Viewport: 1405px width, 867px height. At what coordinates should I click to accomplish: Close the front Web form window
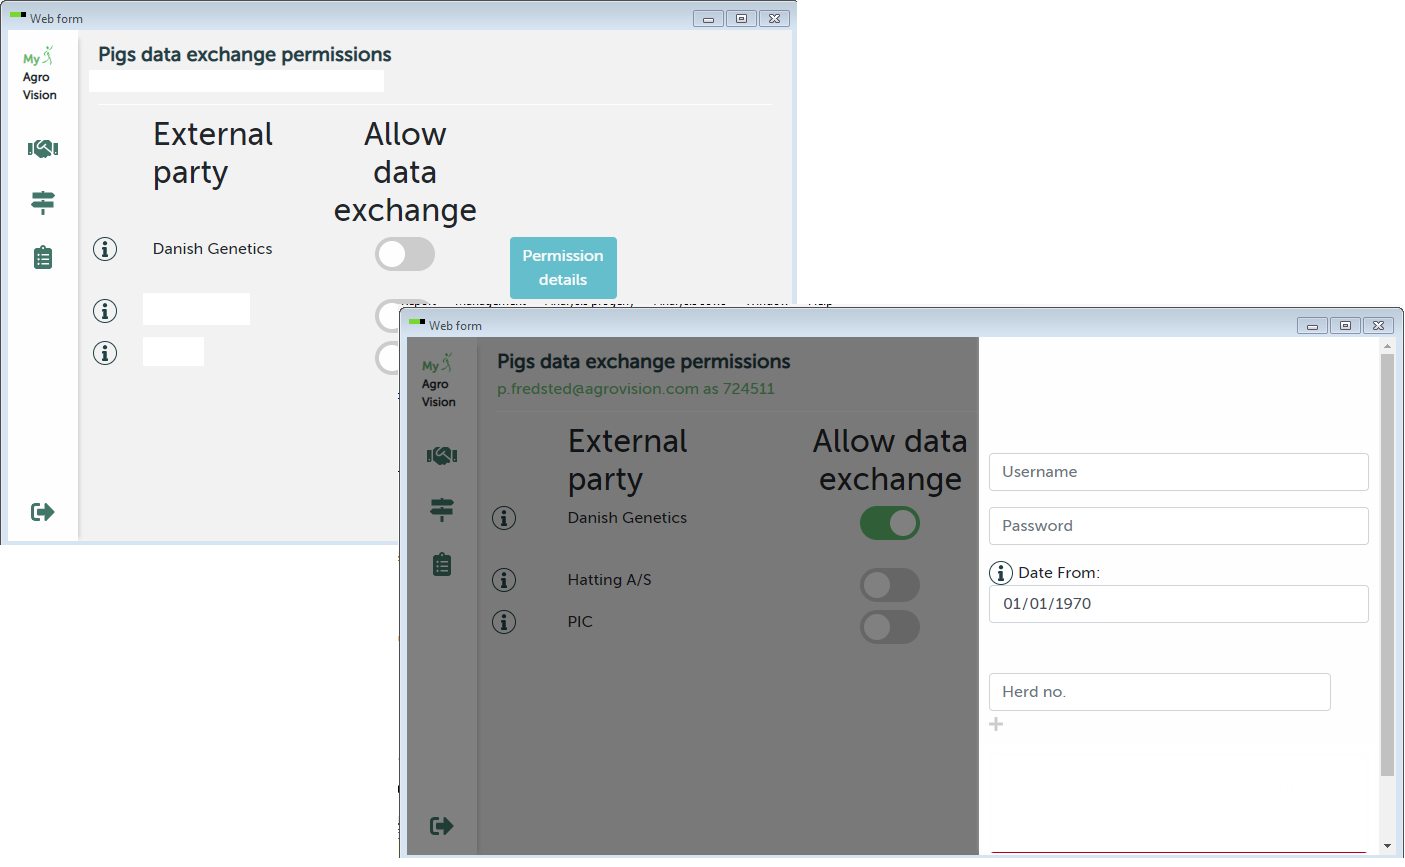pos(1378,325)
